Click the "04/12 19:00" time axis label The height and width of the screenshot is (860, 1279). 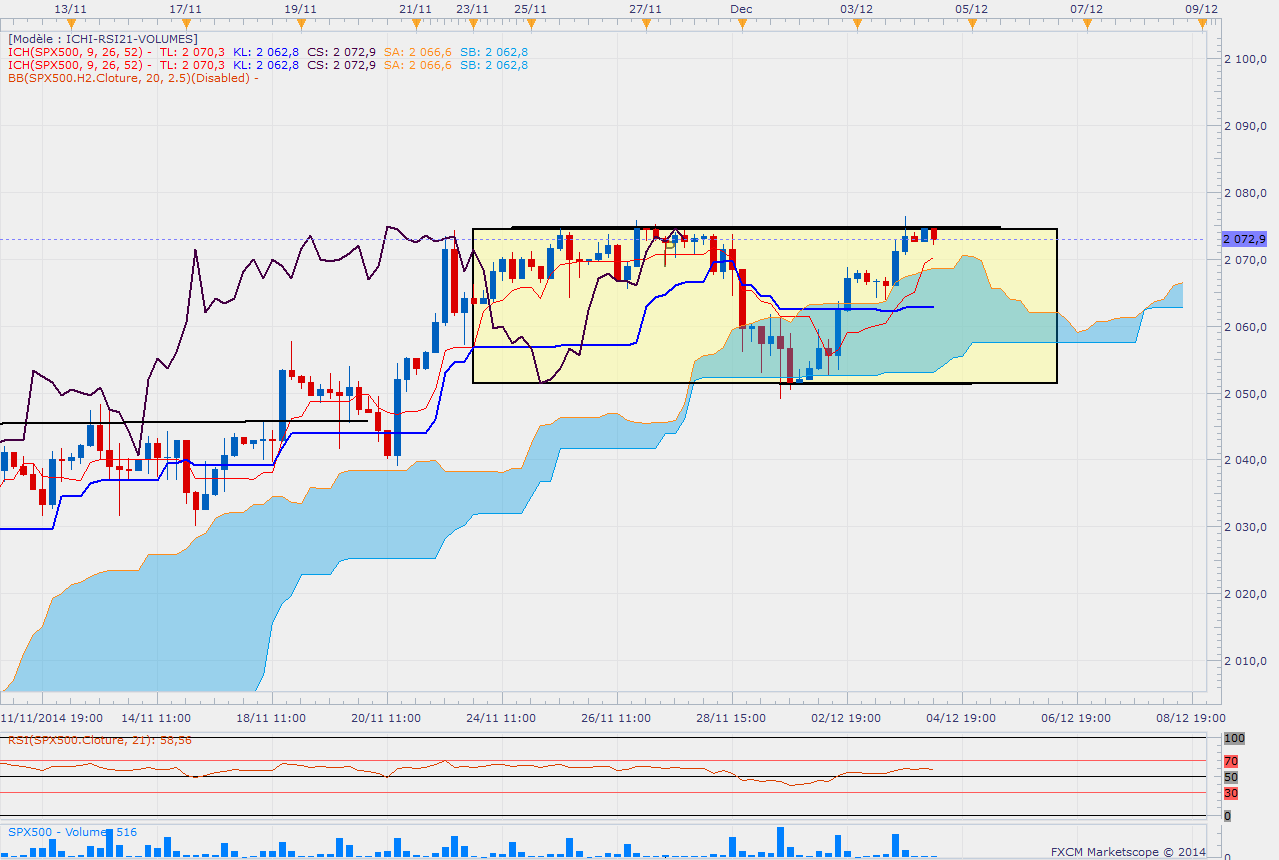(961, 718)
